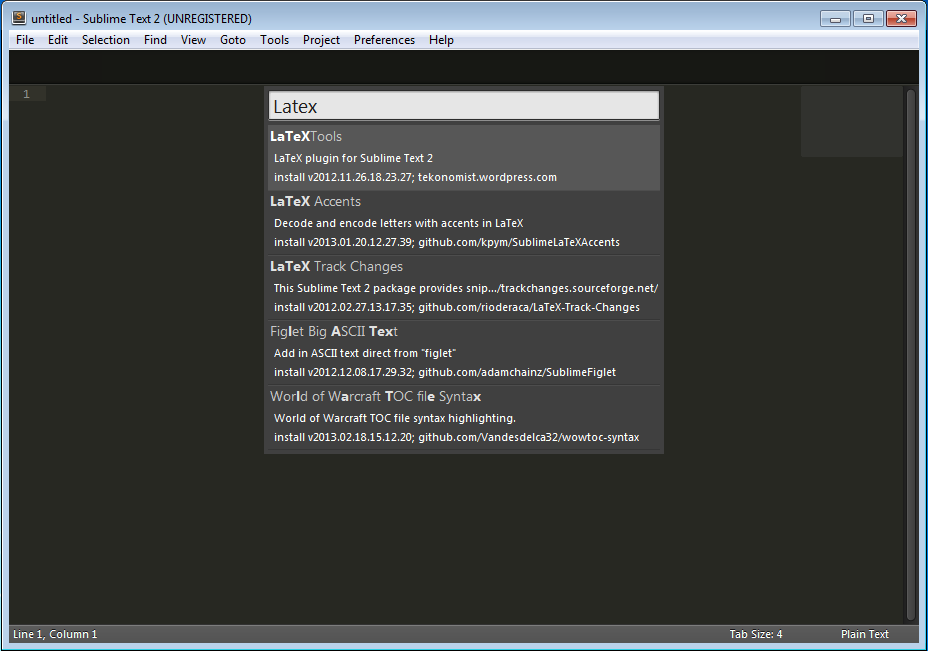Open the Tools menu
This screenshot has width=928, height=651.
pos(275,40)
